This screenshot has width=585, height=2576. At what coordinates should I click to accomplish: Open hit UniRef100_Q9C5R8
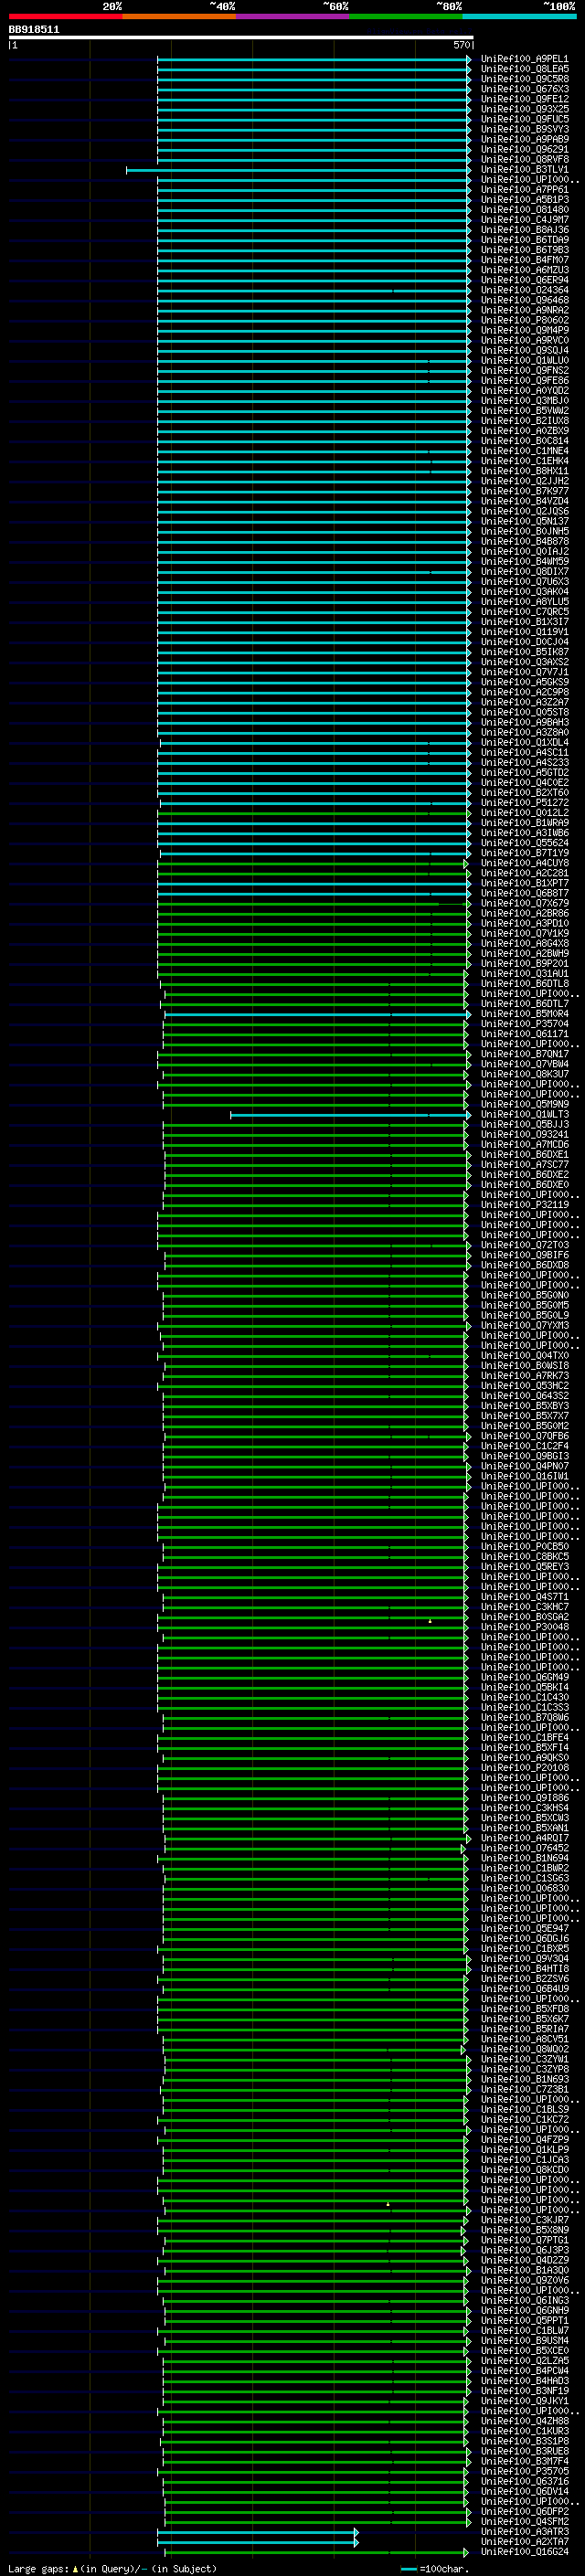coord(524,79)
